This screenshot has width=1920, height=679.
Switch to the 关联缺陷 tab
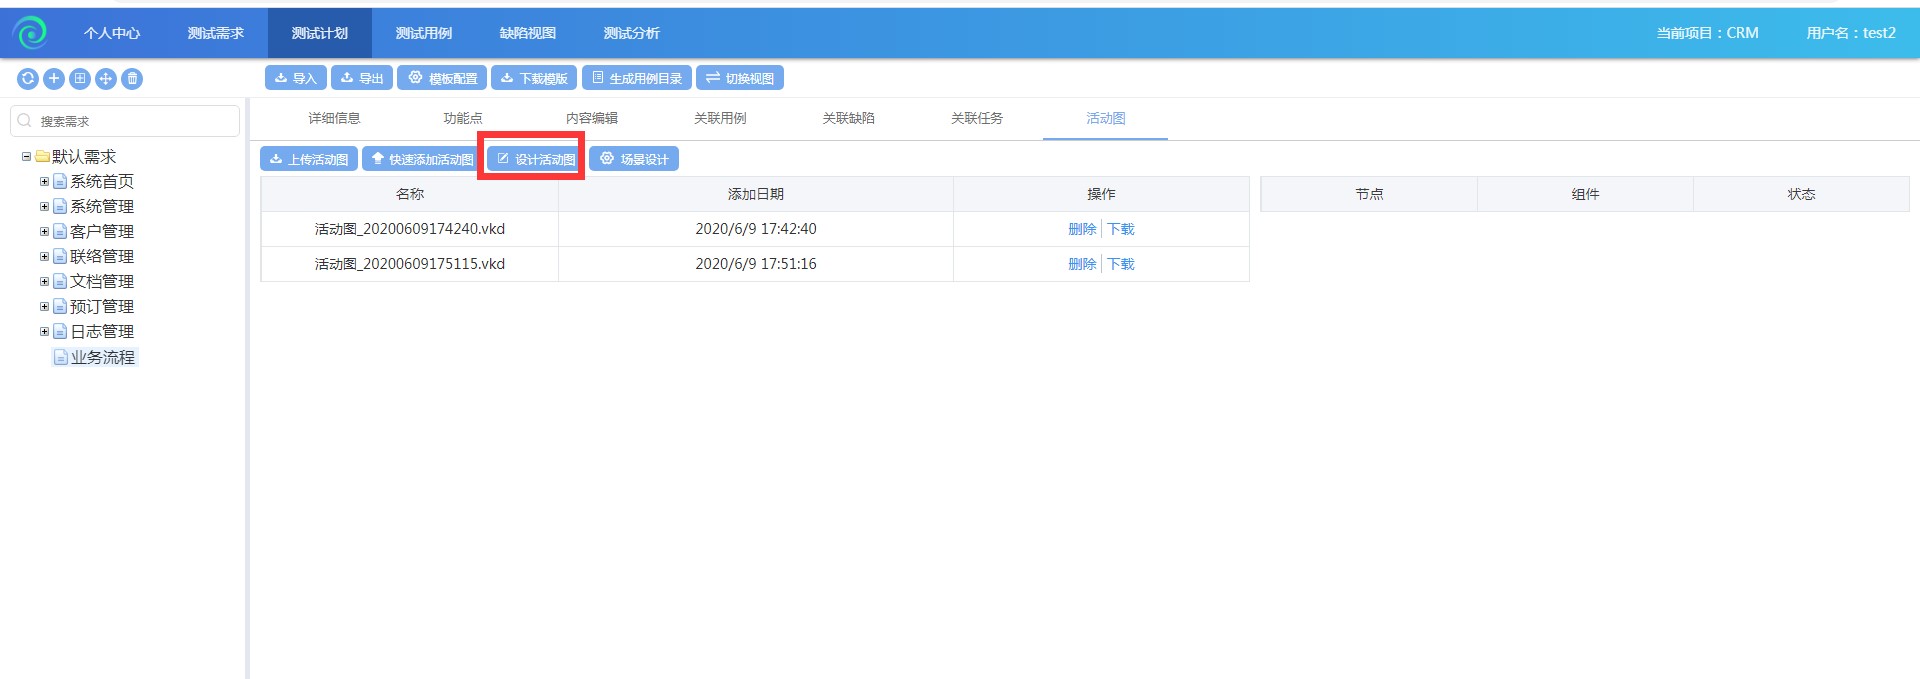click(848, 118)
